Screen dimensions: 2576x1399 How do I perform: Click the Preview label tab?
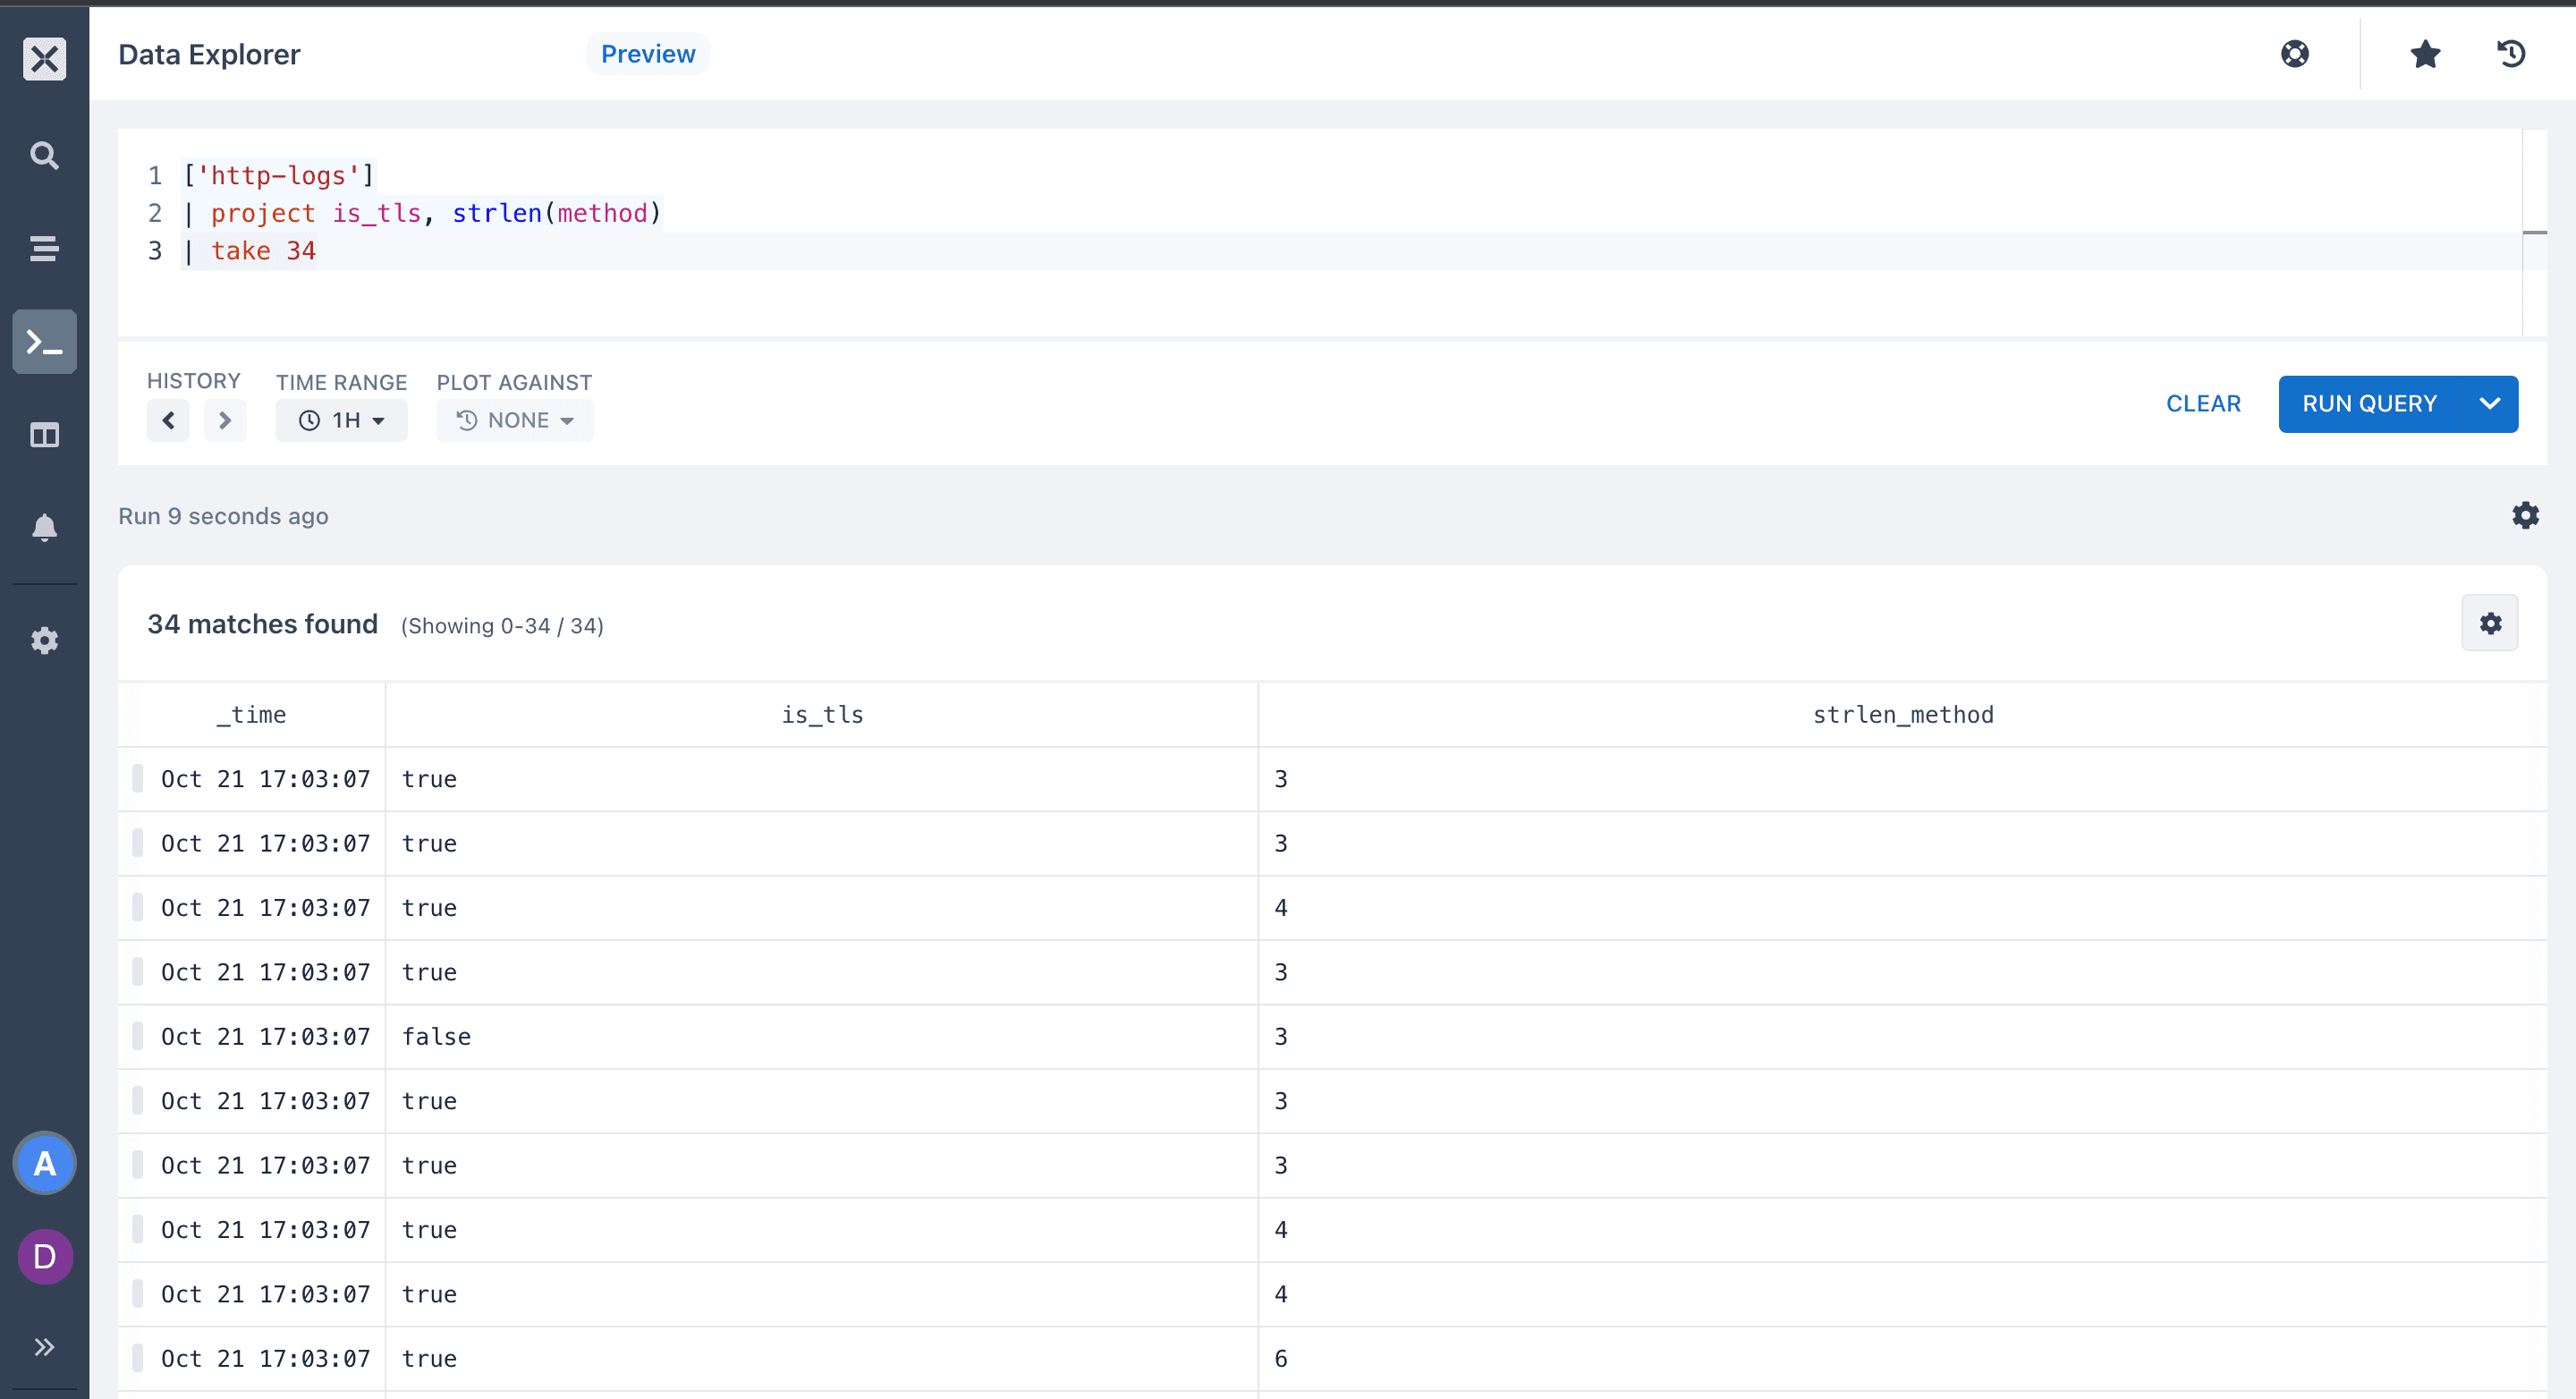click(647, 54)
